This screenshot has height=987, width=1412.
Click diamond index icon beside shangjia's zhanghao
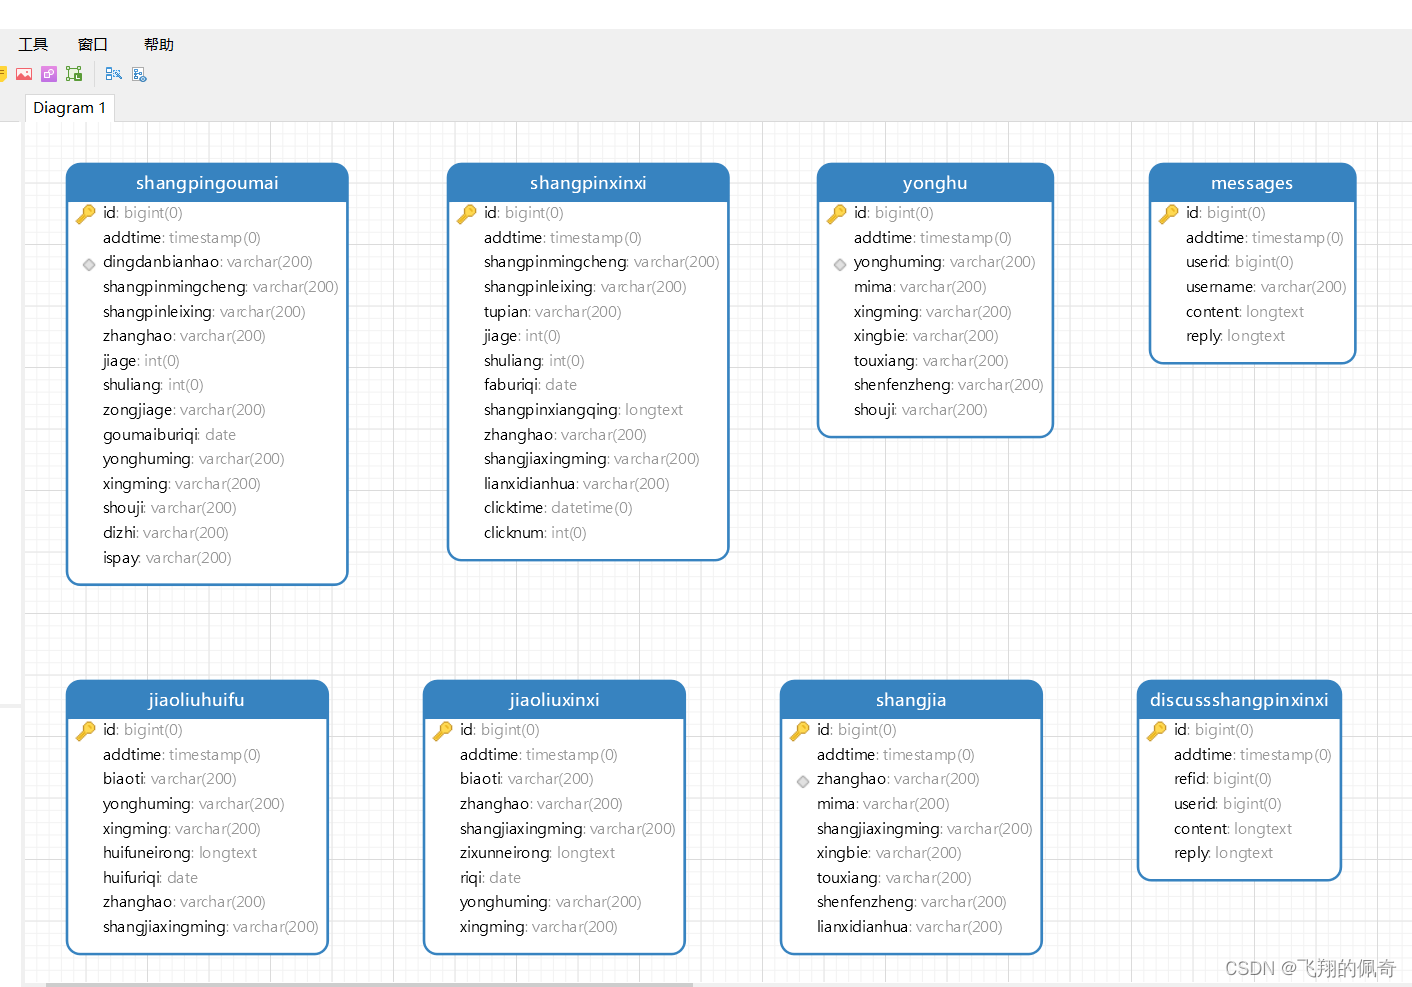pyautogui.click(x=803, y=781)
